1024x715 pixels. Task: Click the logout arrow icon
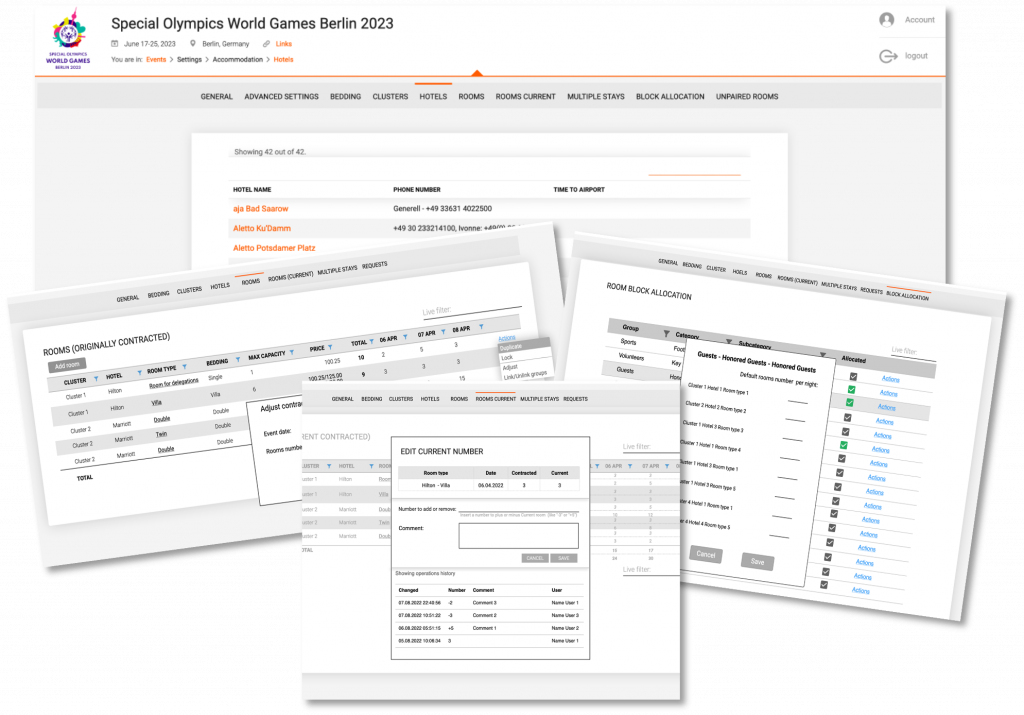[x=888, y=56]
